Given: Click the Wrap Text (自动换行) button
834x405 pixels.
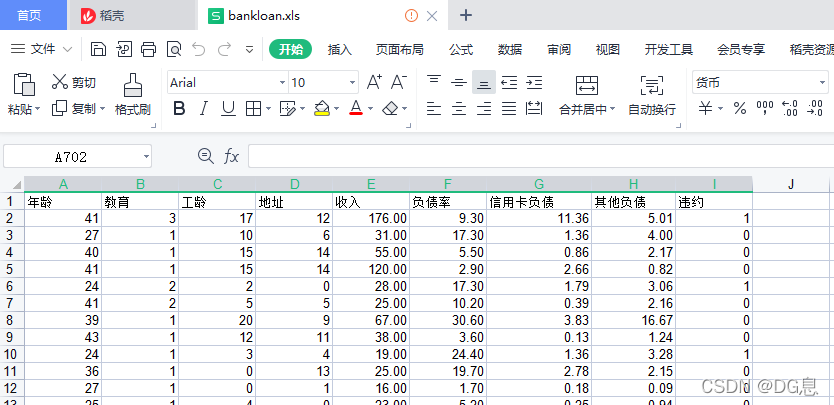Looking at the screenshot, I should coord(652,96).
